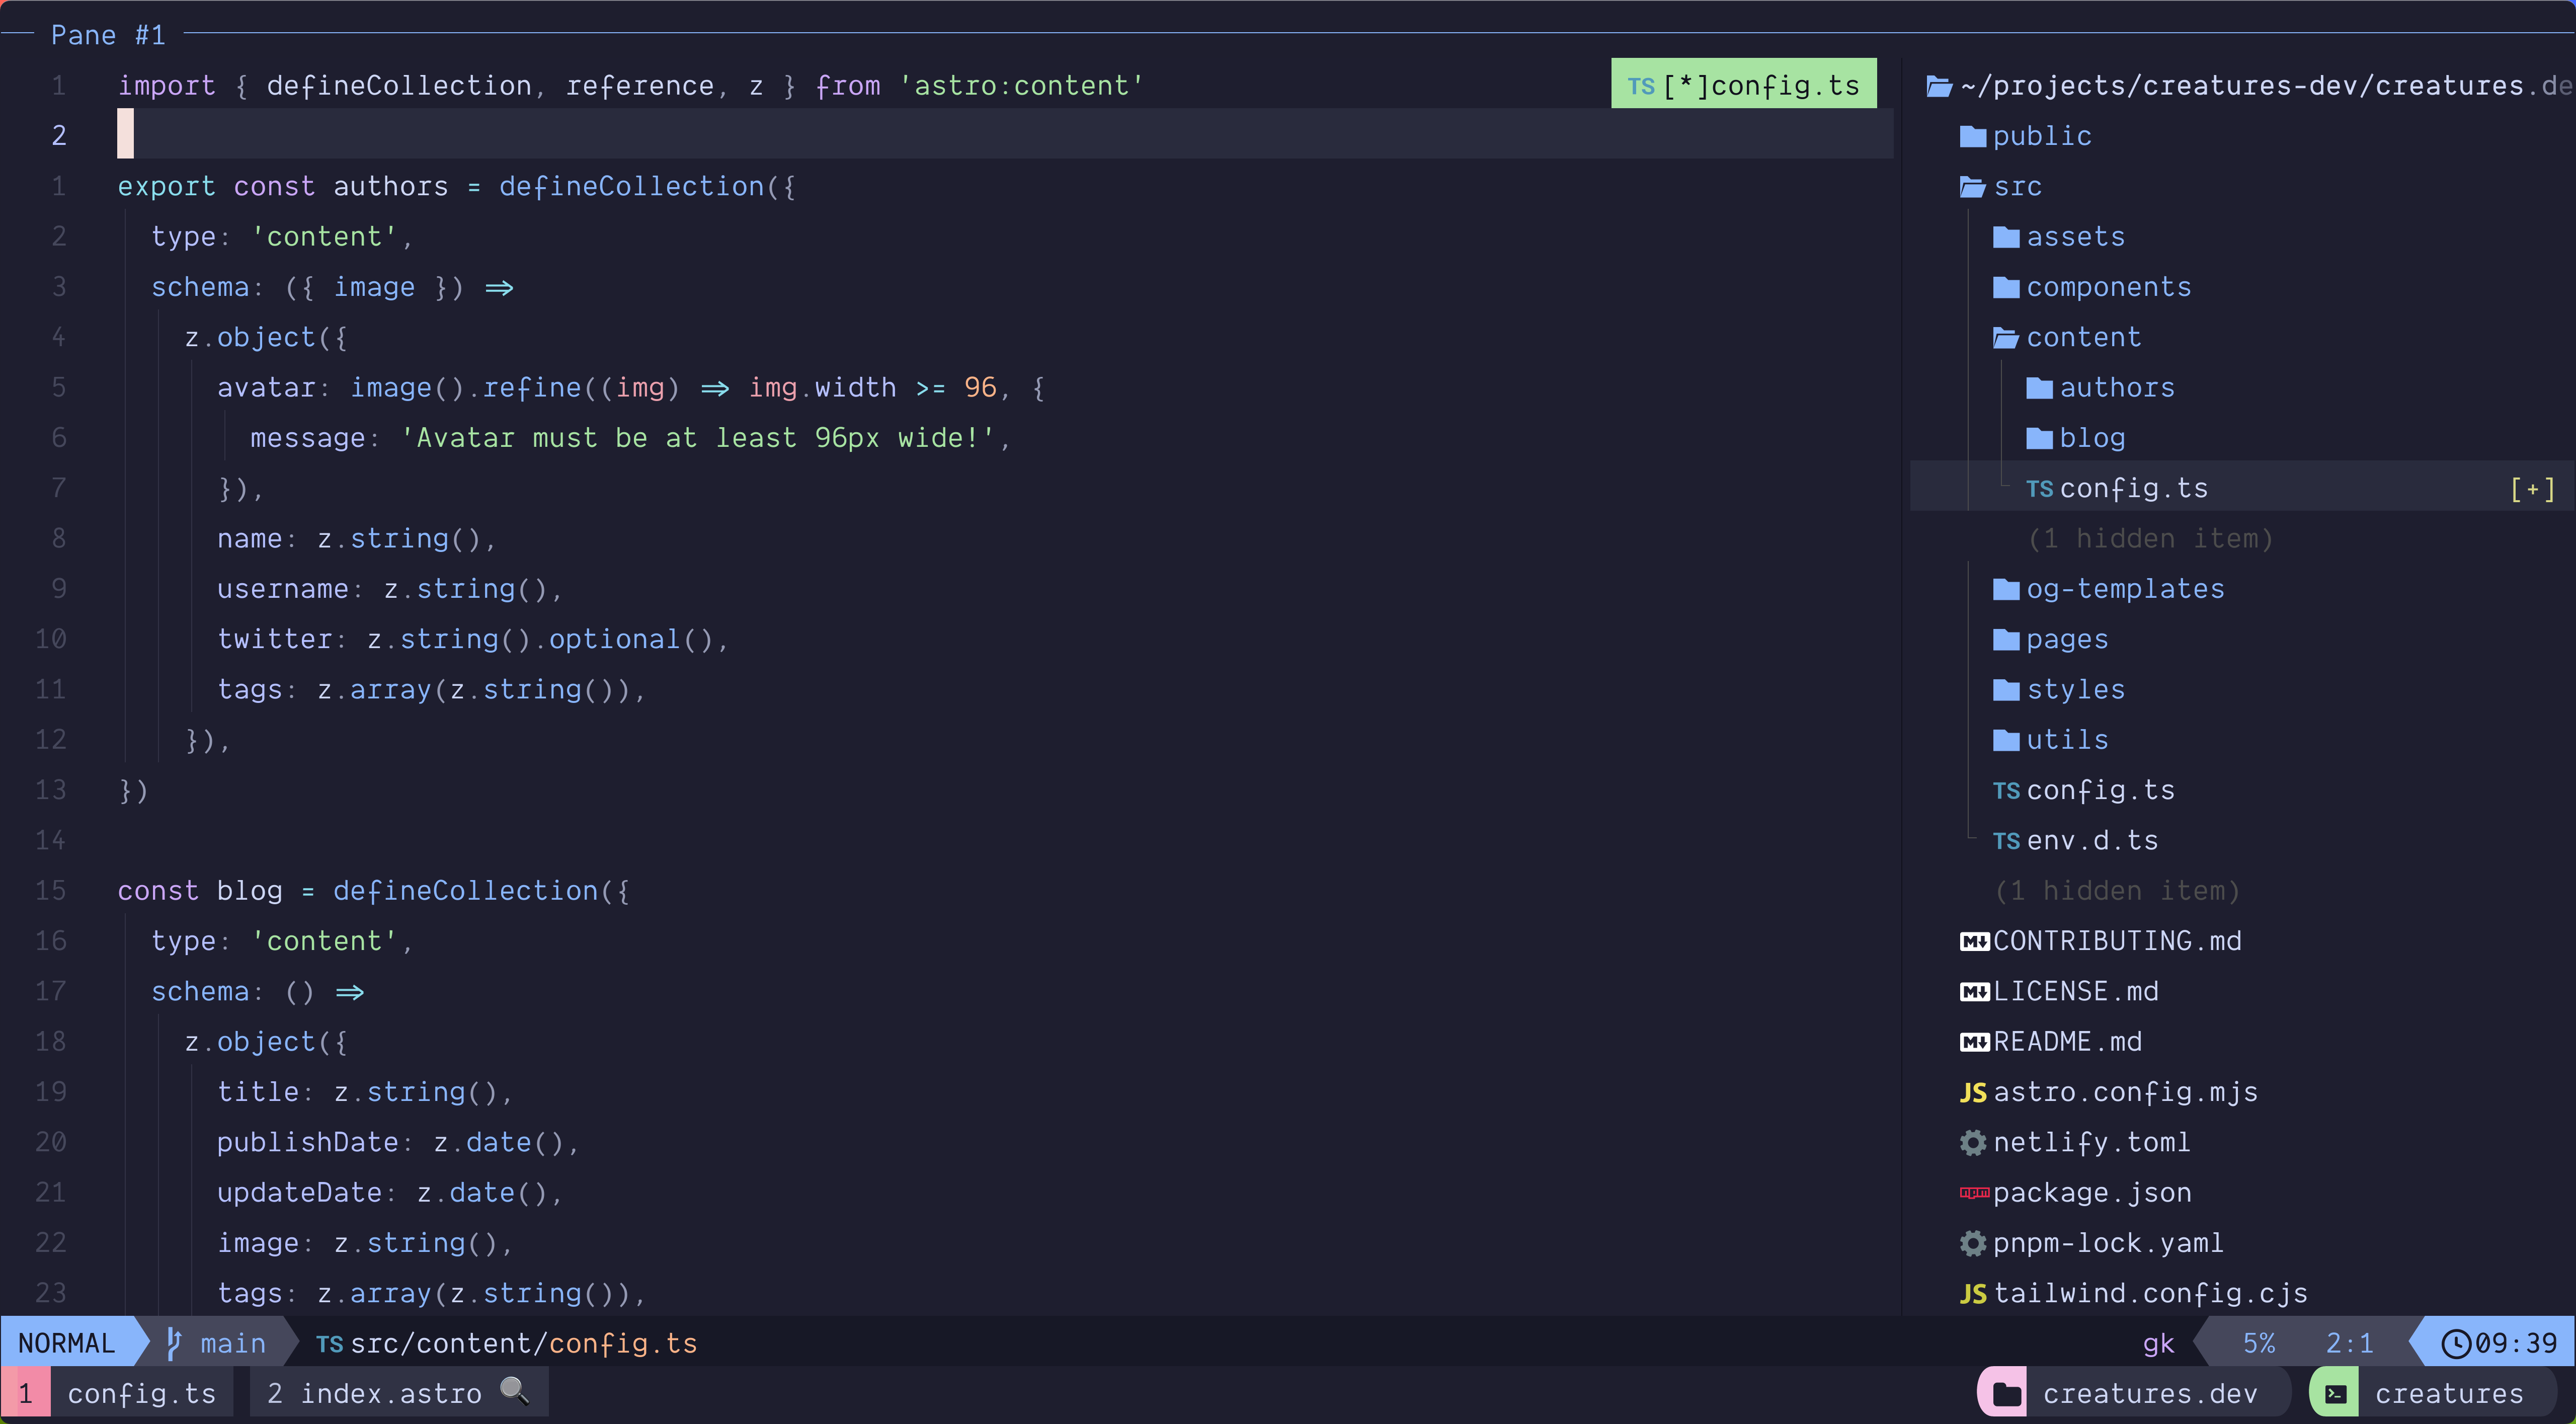The image size is (2576, 1424).
Task: Select the creatures window label
Action: point(2449,1394)
